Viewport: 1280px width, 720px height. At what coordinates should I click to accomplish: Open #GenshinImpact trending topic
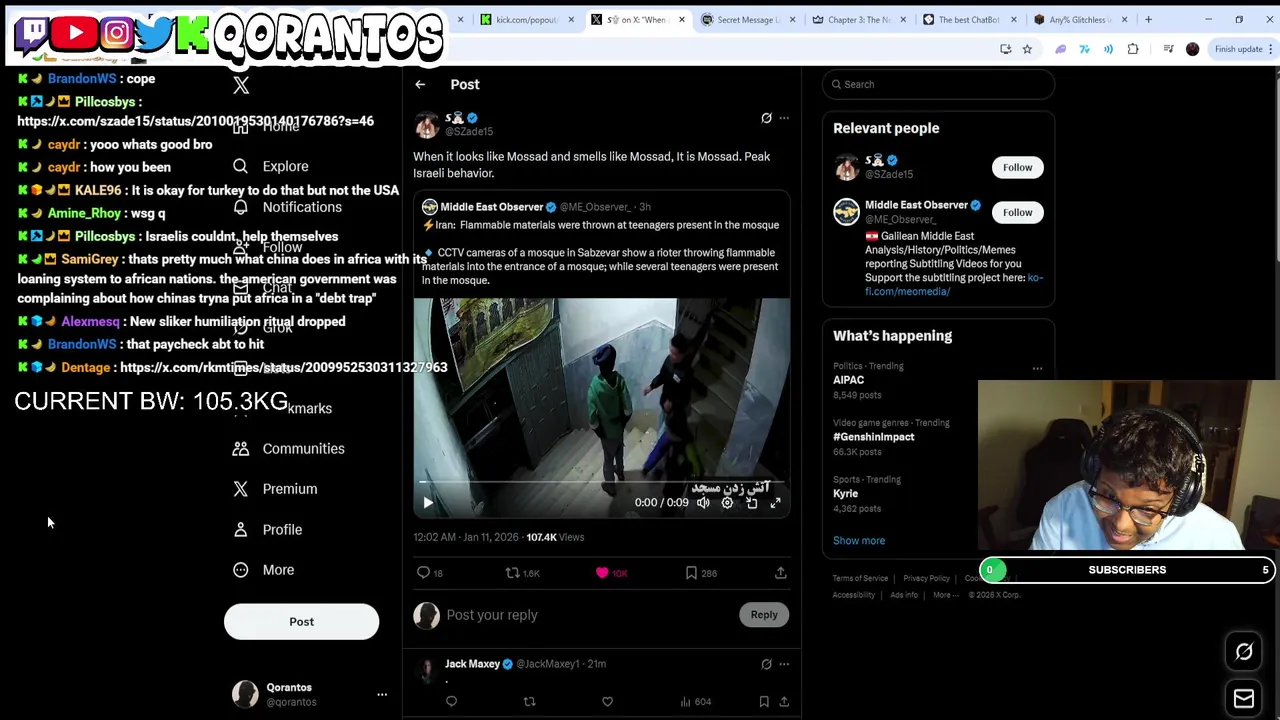pos(873,437)
